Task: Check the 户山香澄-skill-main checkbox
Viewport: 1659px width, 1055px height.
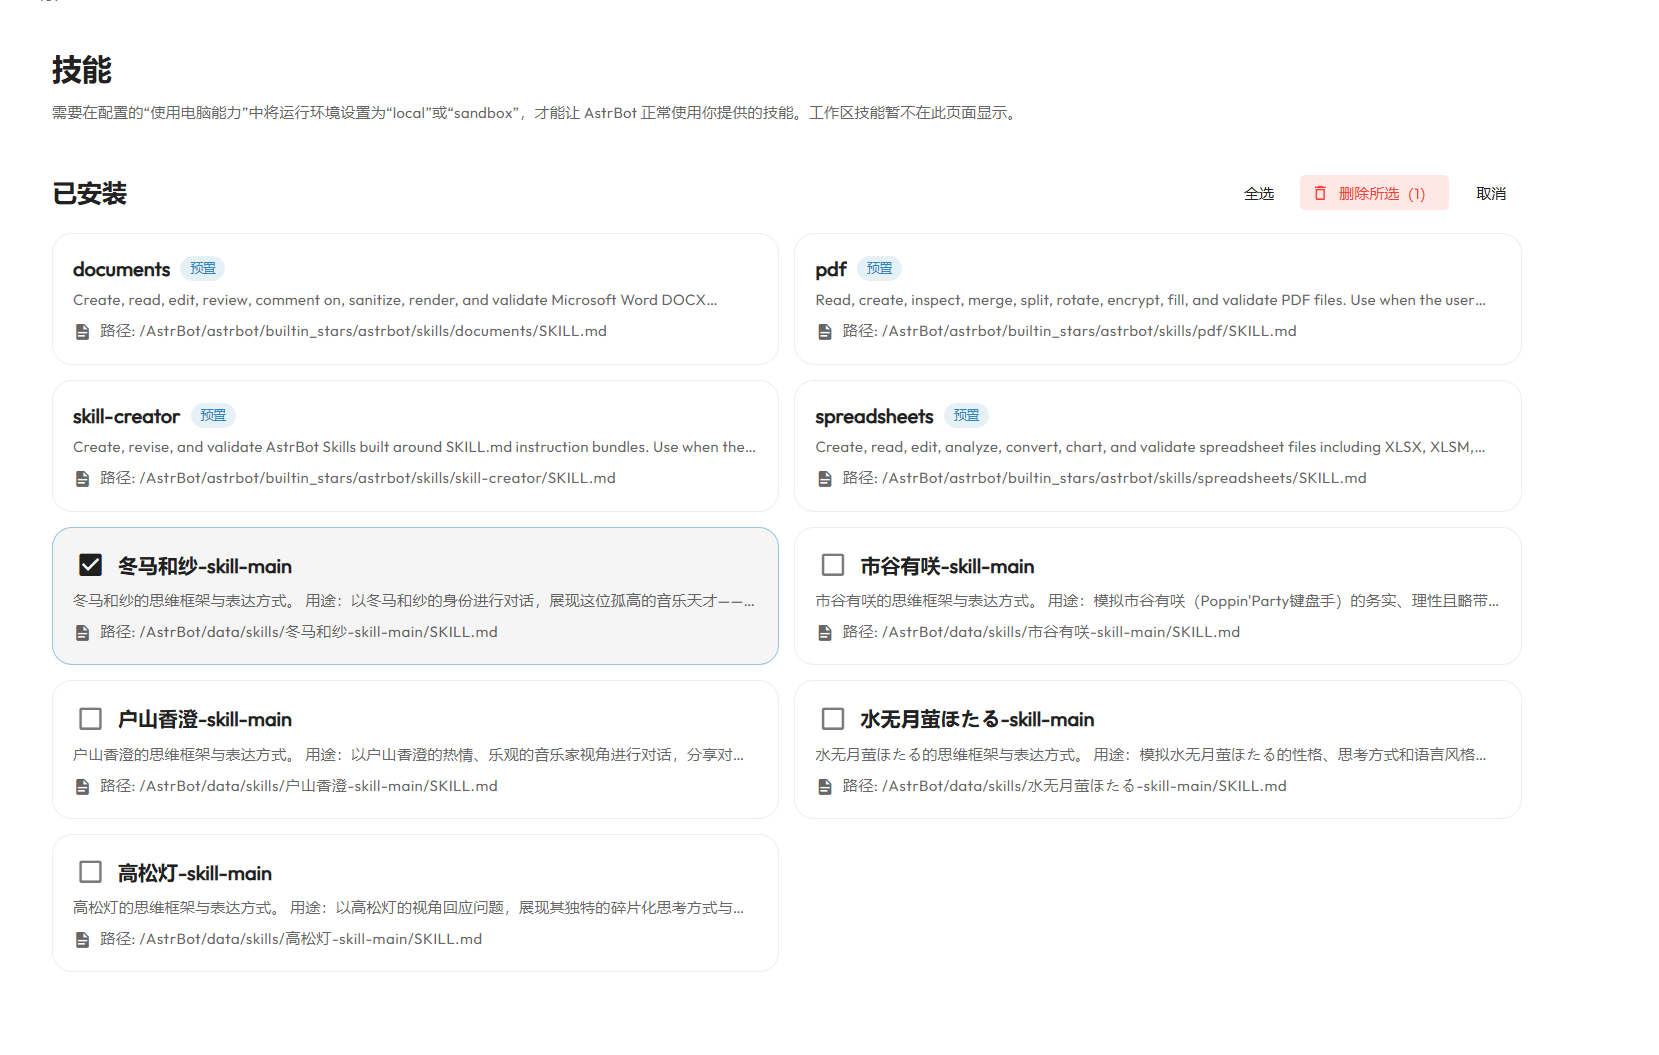Action: tap(90, 719)
